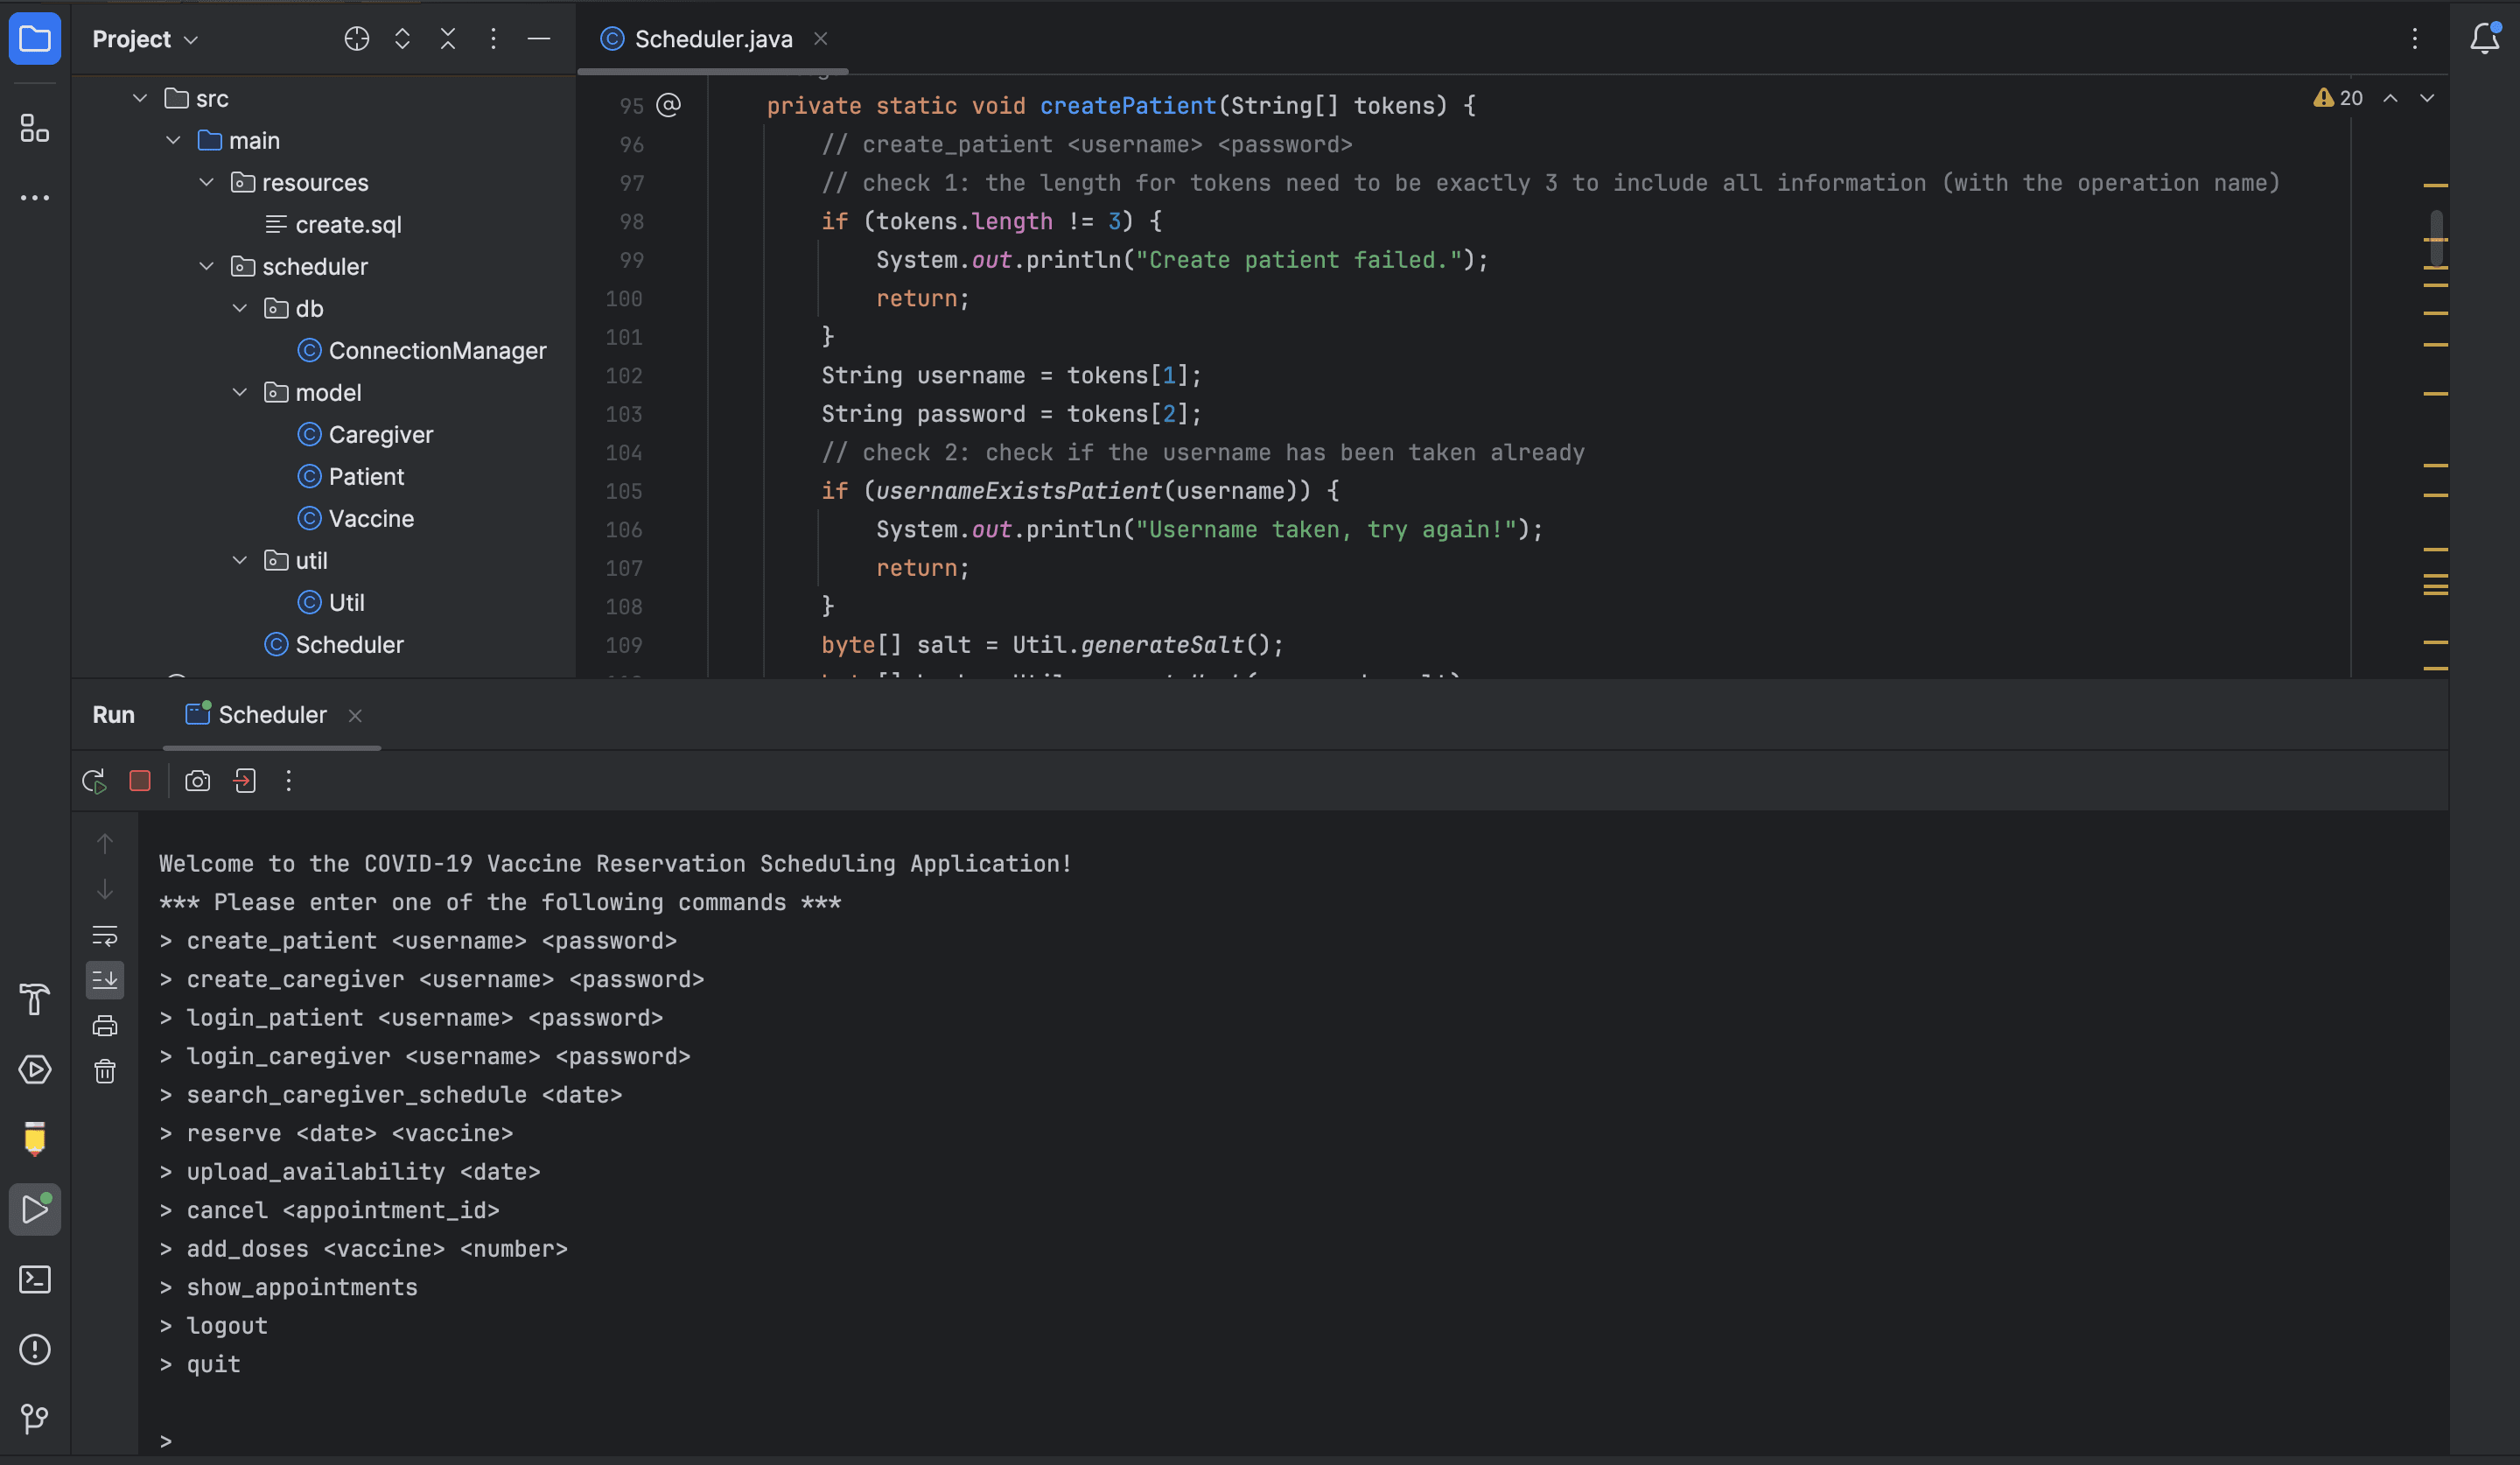The image size is (2520, 1465).
Task: Open ConnectionManager class in tree
Action: 437,351
